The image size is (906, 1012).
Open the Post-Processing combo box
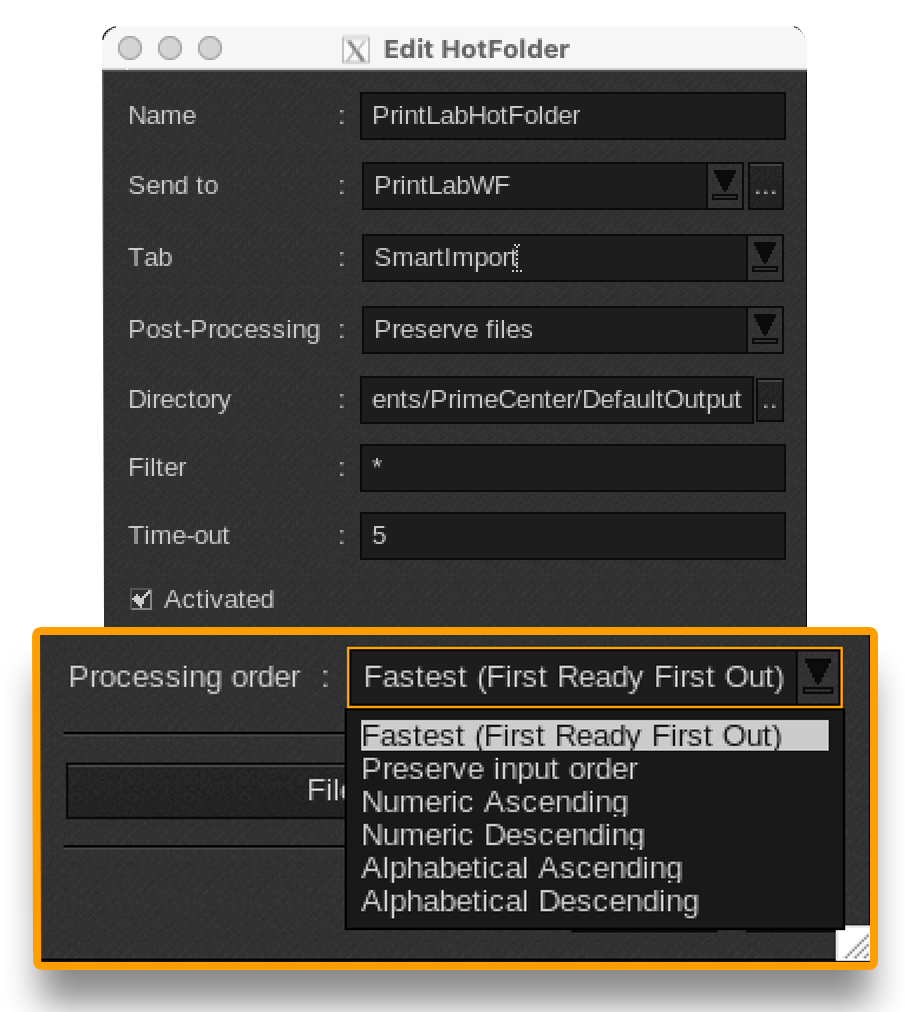click(550, 329)
